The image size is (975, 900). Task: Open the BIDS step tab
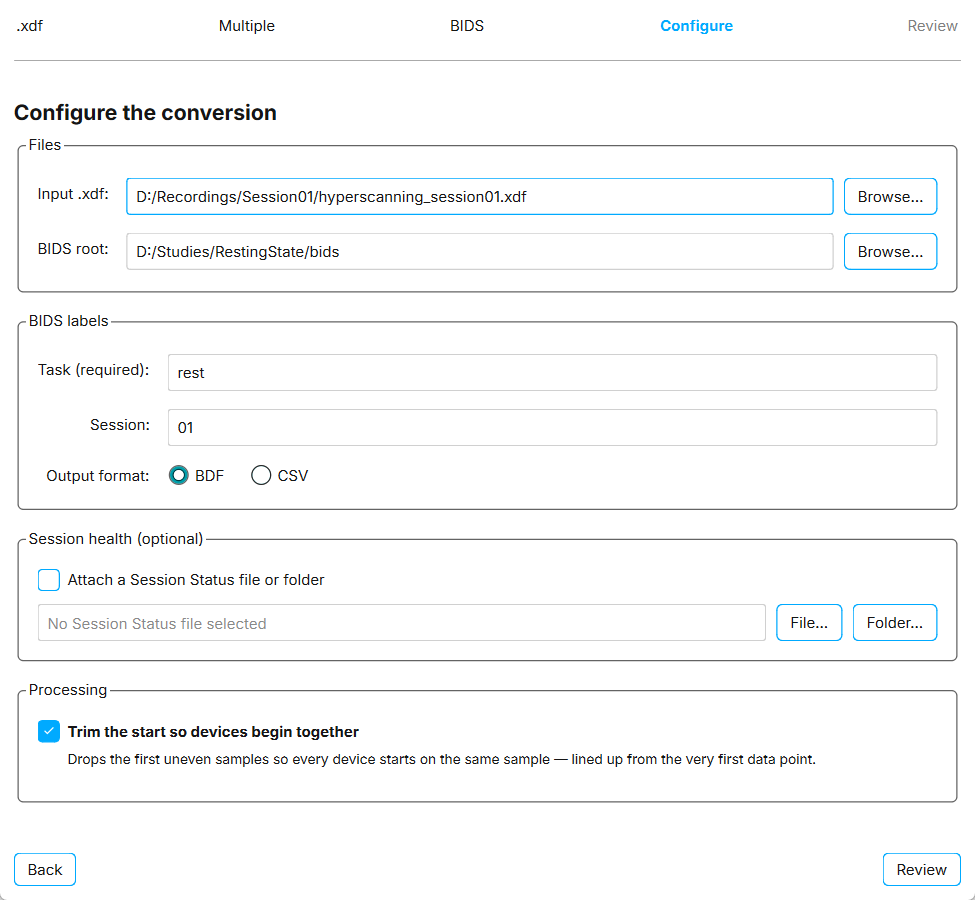click(x=466, y=26)
